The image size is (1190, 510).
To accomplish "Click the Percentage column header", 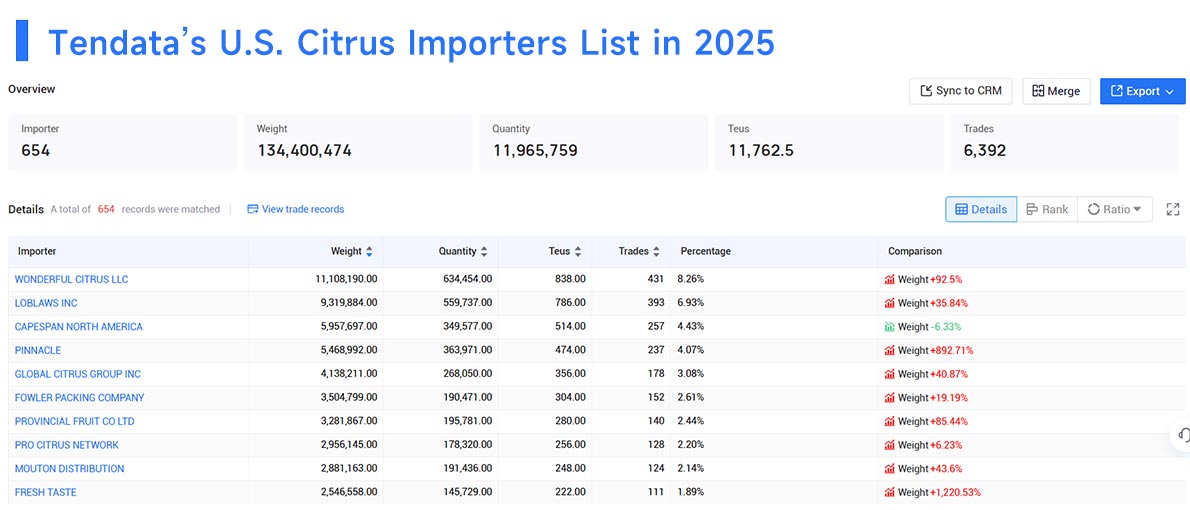I will (x=706, y=251).
